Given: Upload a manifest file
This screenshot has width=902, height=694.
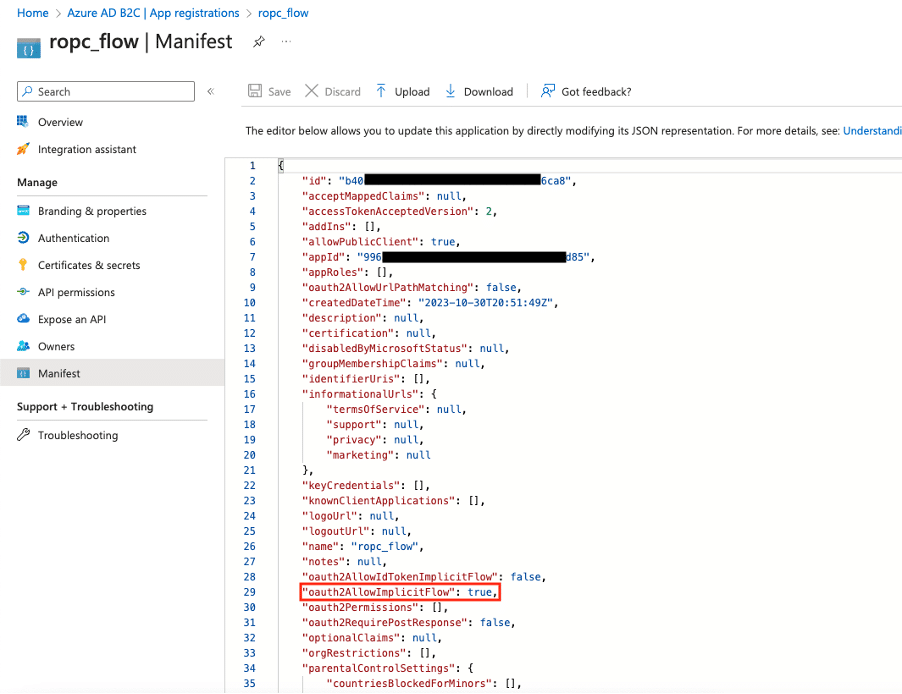Looking at the screenshot, I should click(x=403, y=91).
